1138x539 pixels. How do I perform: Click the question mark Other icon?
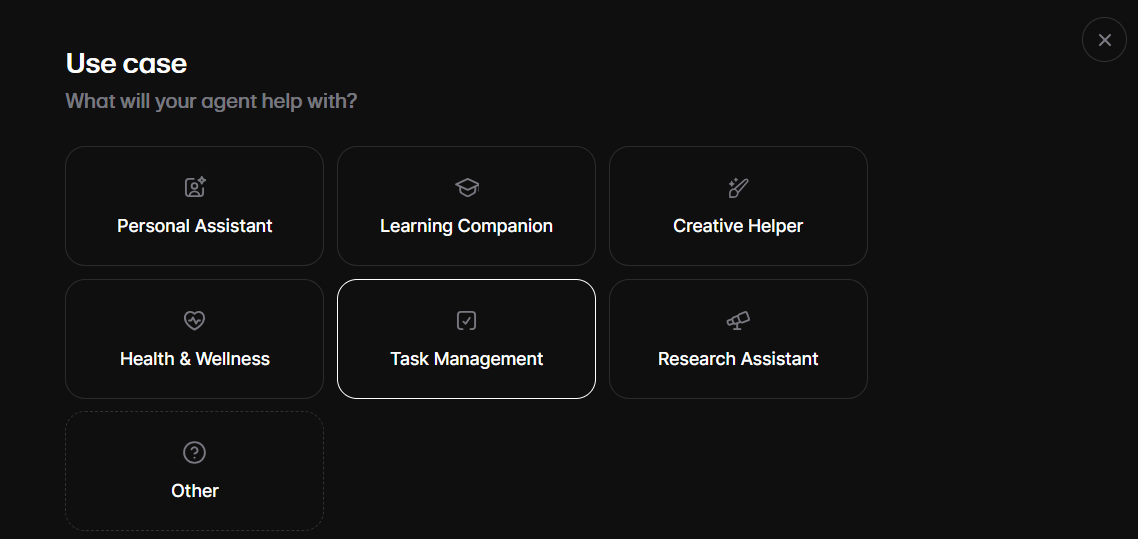[195, 453]
